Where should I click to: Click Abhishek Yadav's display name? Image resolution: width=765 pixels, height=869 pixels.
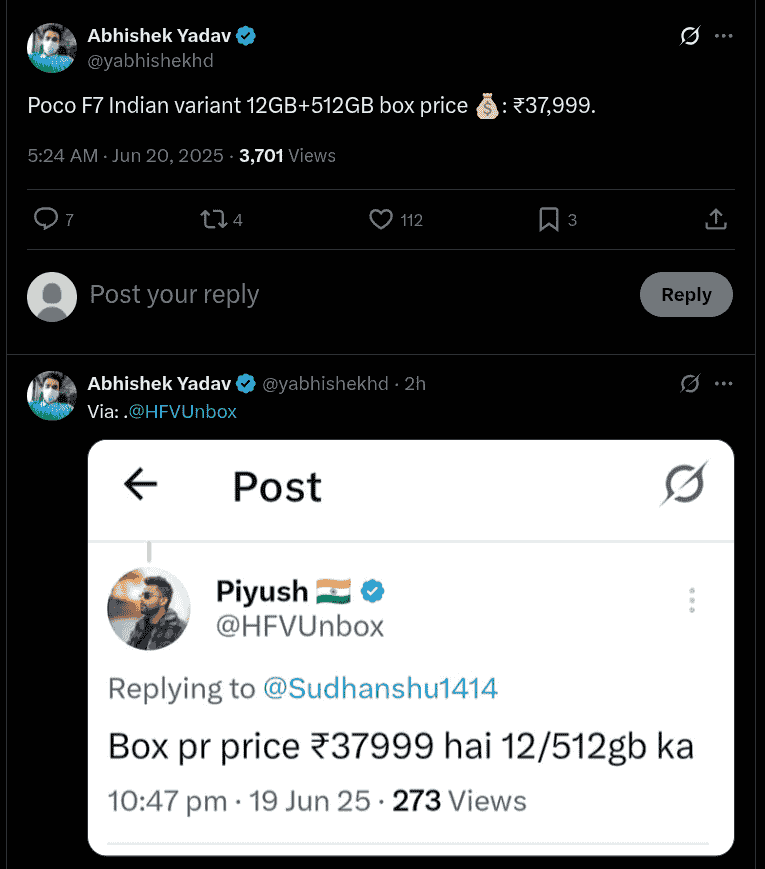(159, 34)
